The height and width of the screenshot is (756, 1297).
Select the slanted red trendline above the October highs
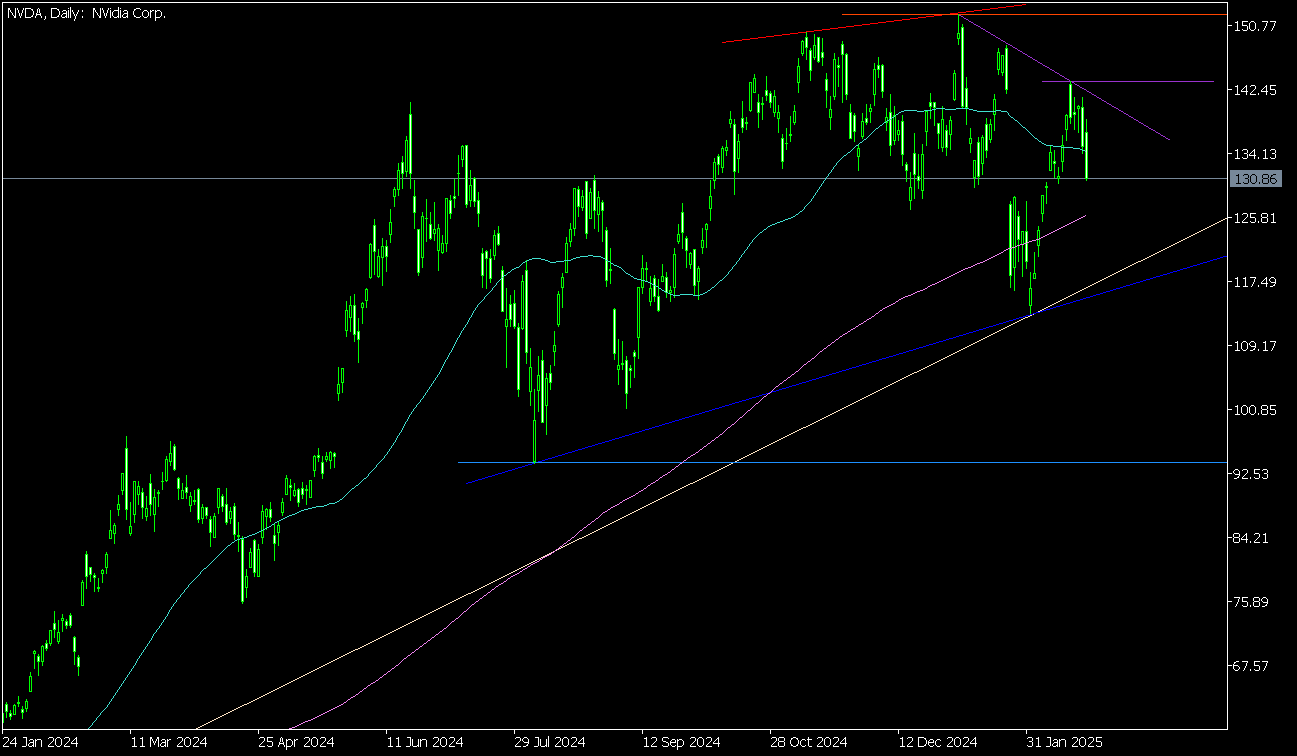point(874,24)
